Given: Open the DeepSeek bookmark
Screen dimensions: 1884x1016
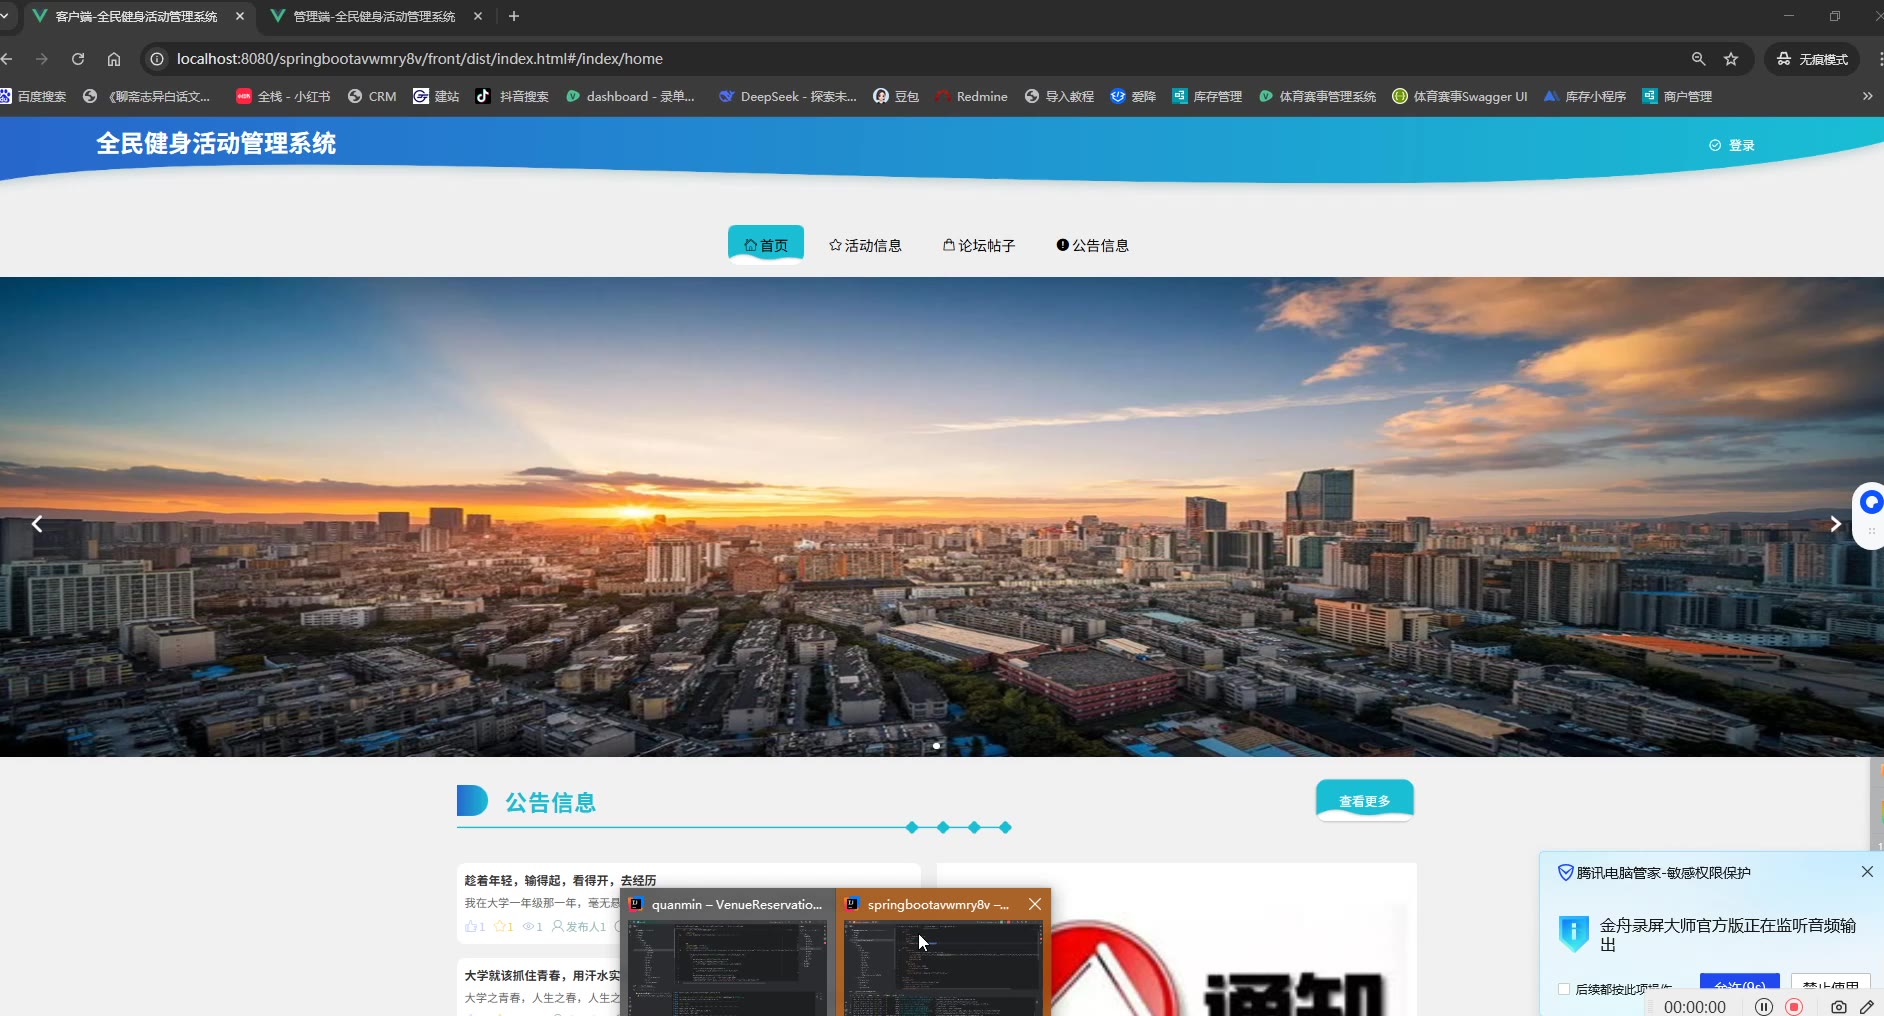Looking at the screenshot, I should (x=788, y=96).
